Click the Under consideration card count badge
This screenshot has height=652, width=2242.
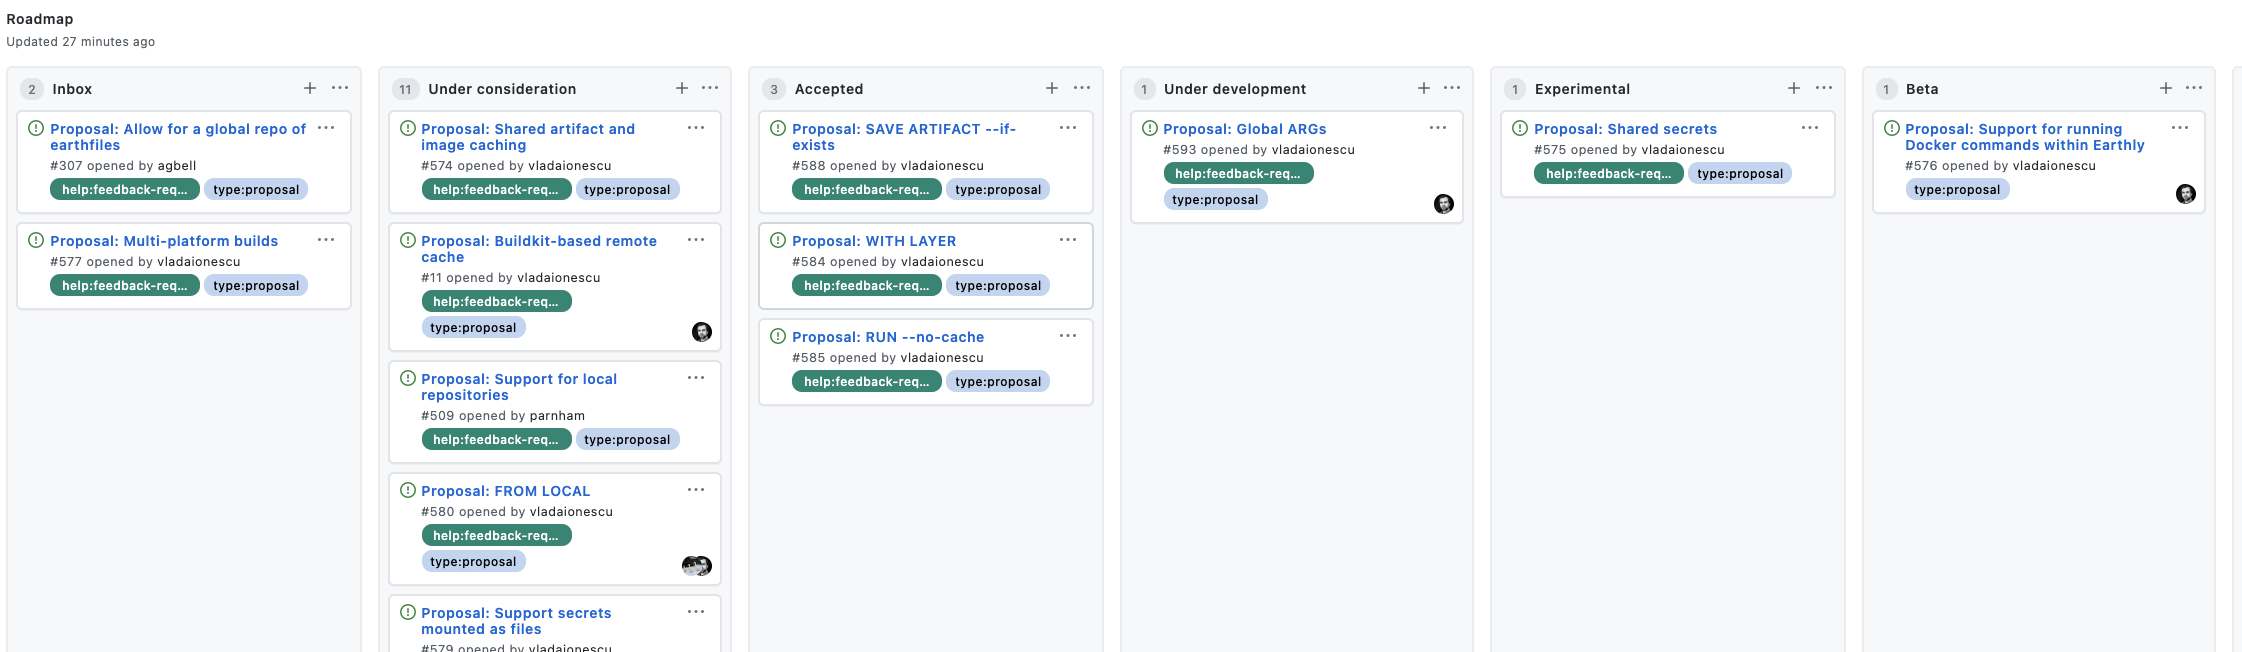click(405, 89)
